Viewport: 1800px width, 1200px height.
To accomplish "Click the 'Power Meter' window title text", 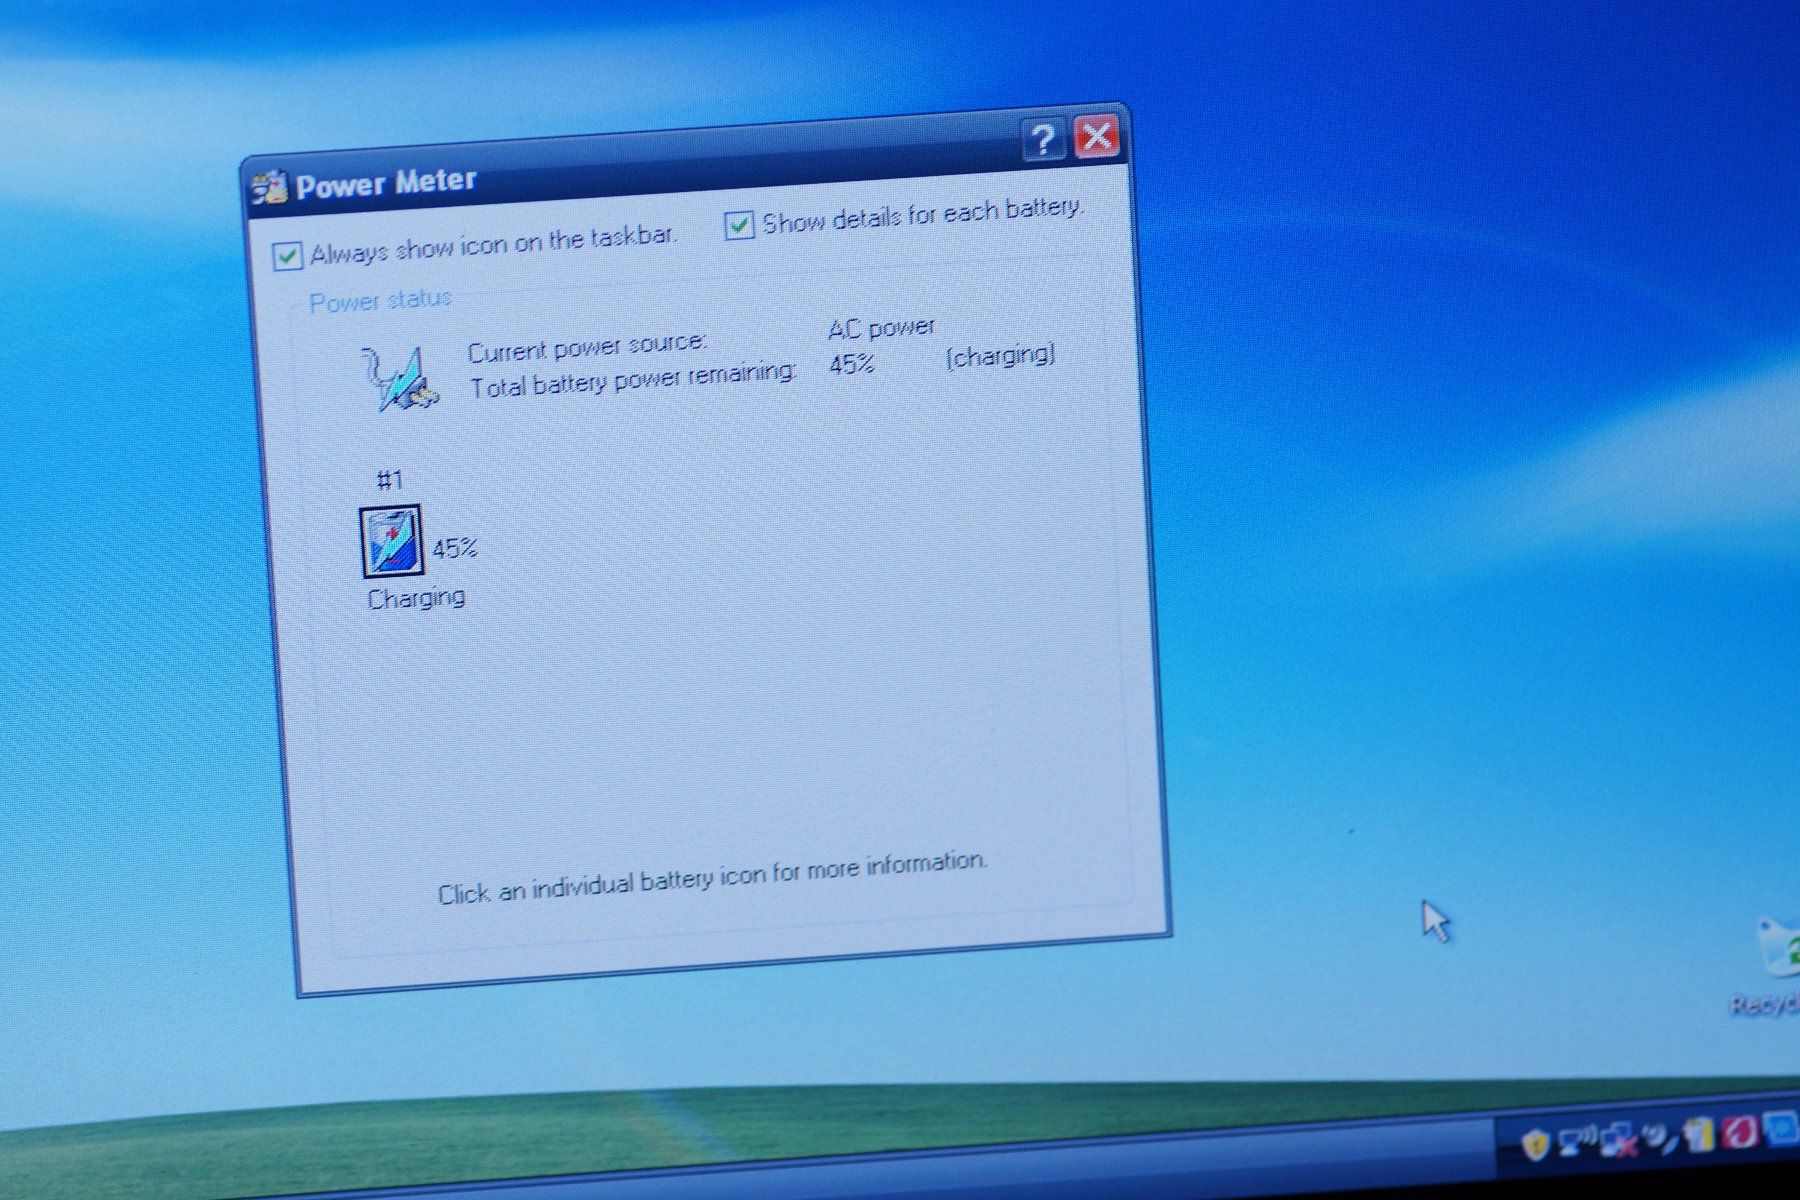I will click(x=386, y=183).
